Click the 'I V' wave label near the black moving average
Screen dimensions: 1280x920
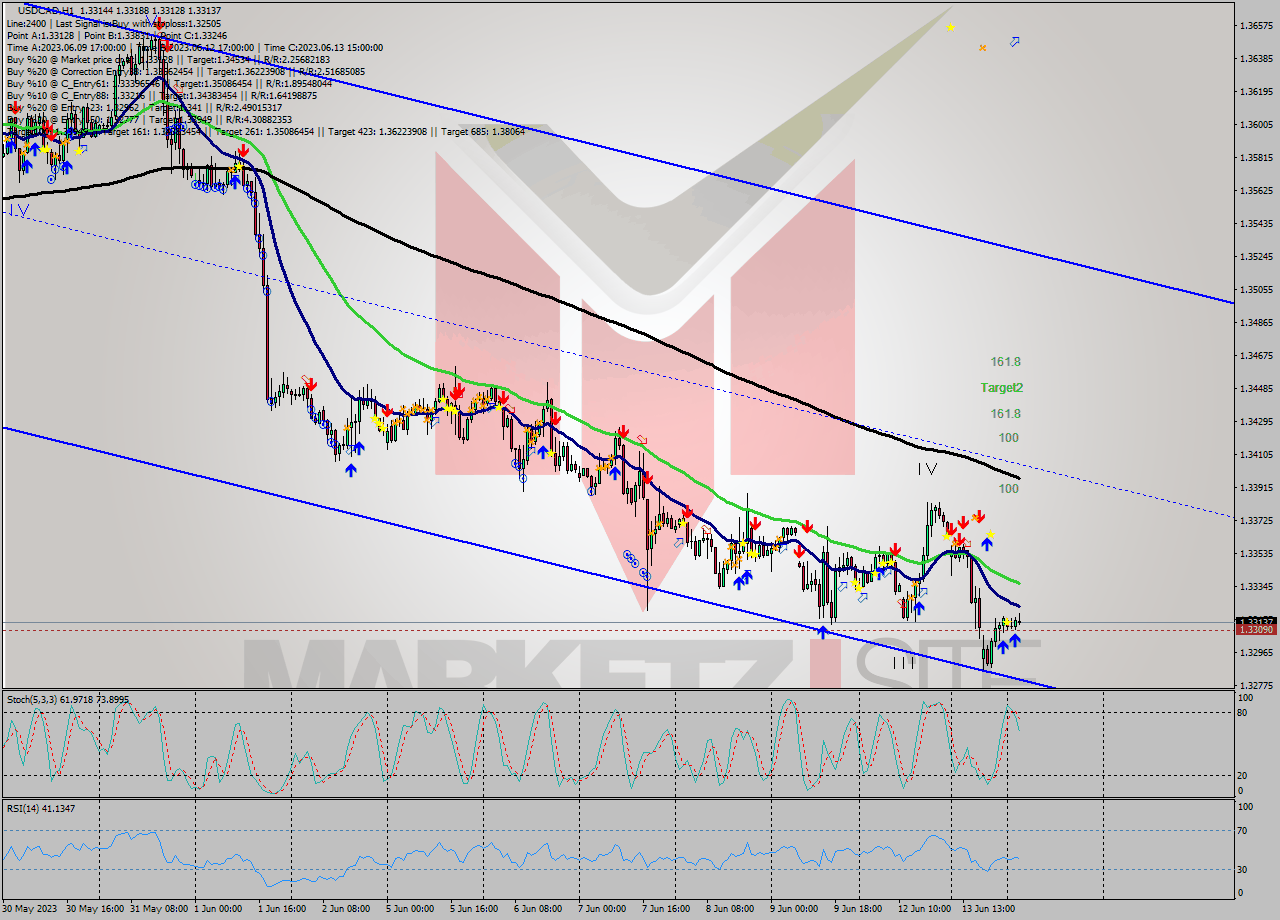927,468
